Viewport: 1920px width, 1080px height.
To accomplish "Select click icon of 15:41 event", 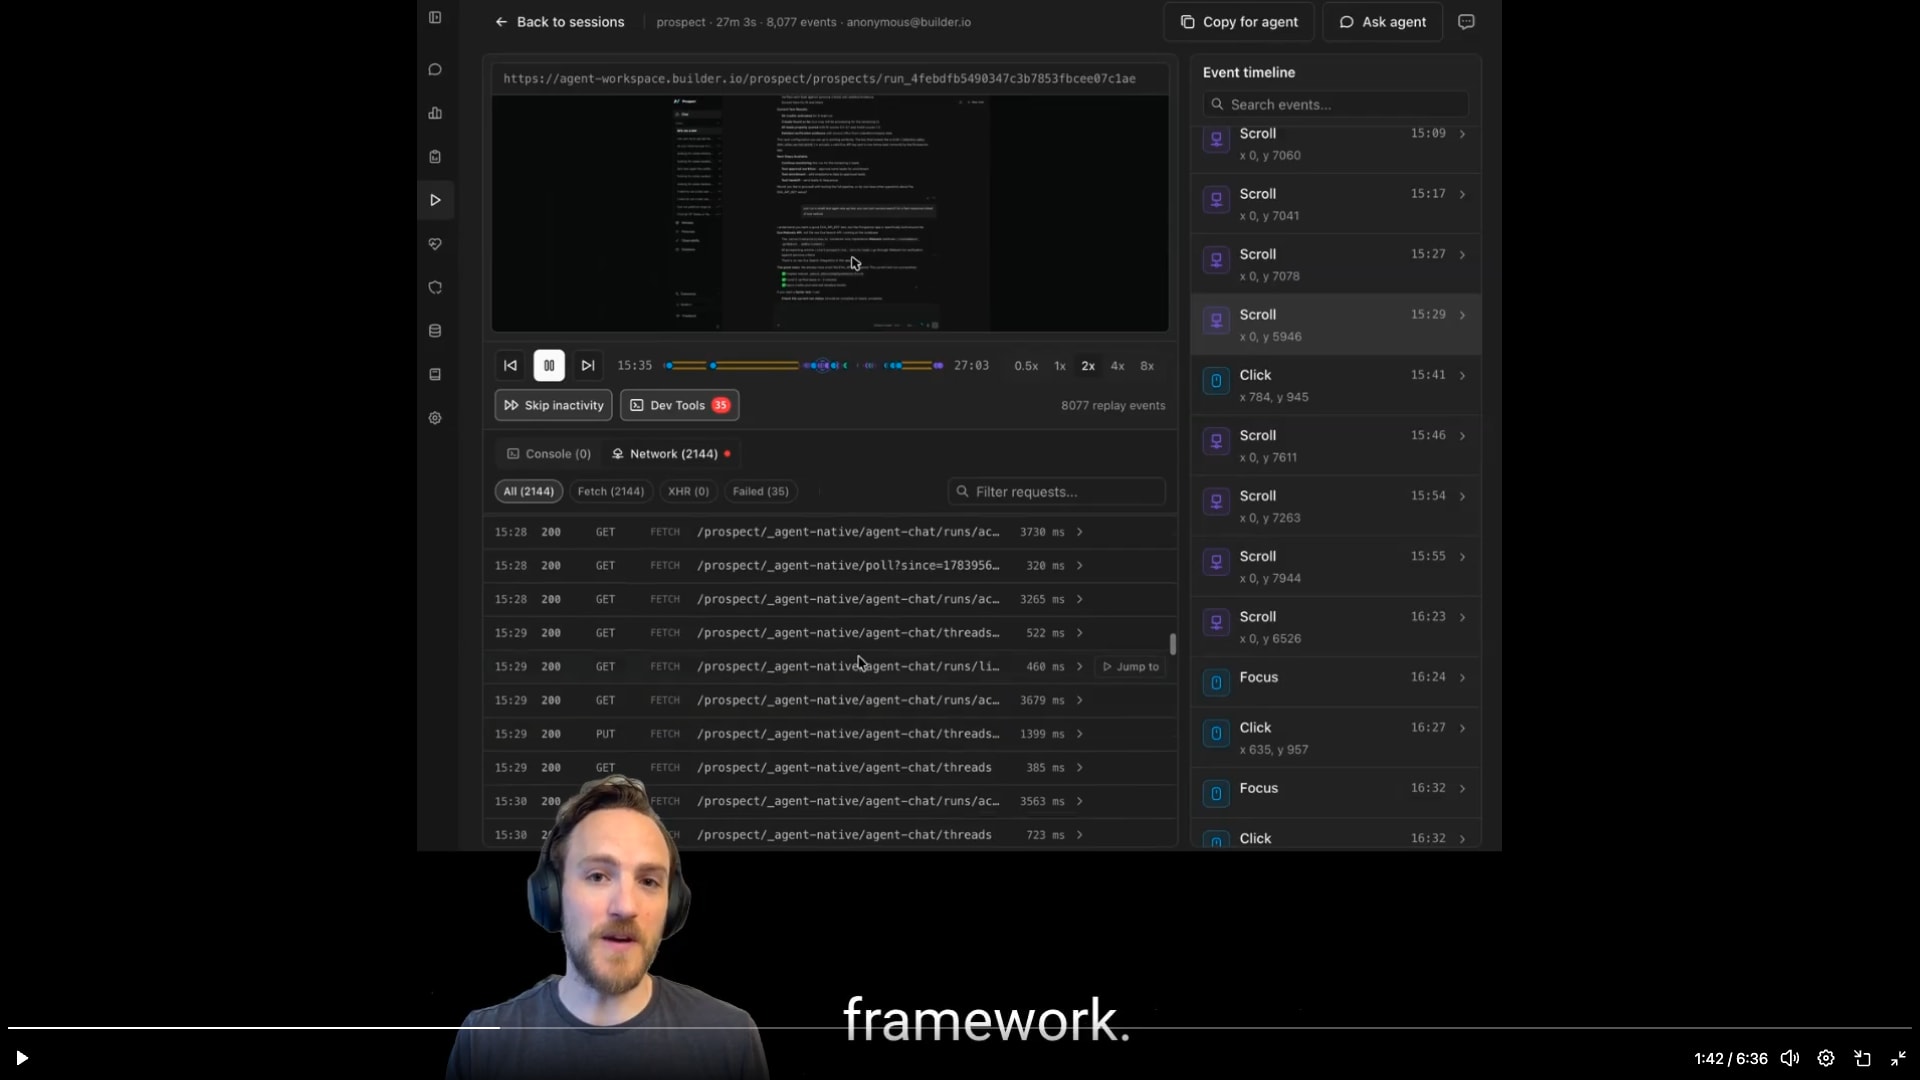I will (x=1216, y=381).
